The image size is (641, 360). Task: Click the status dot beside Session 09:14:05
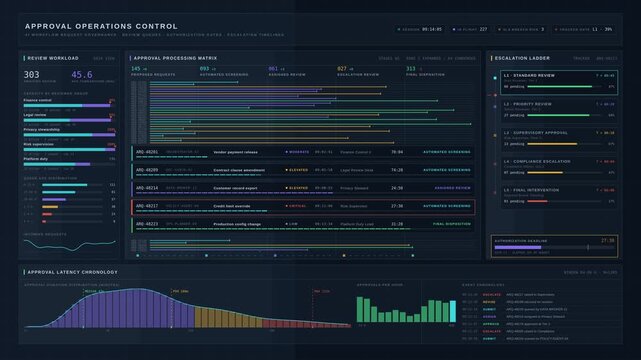coord(399,29)
